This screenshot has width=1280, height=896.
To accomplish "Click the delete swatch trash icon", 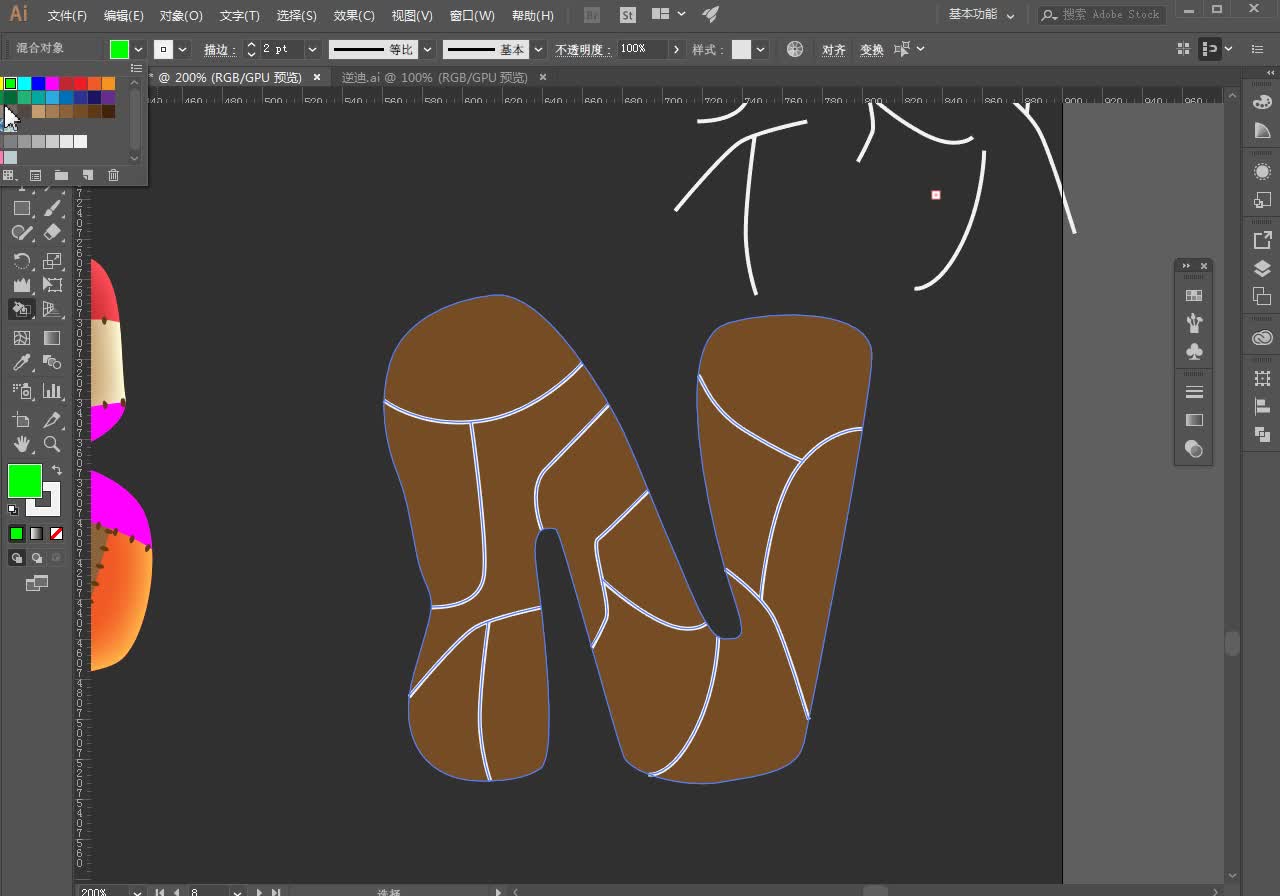I will click(113, 175).
